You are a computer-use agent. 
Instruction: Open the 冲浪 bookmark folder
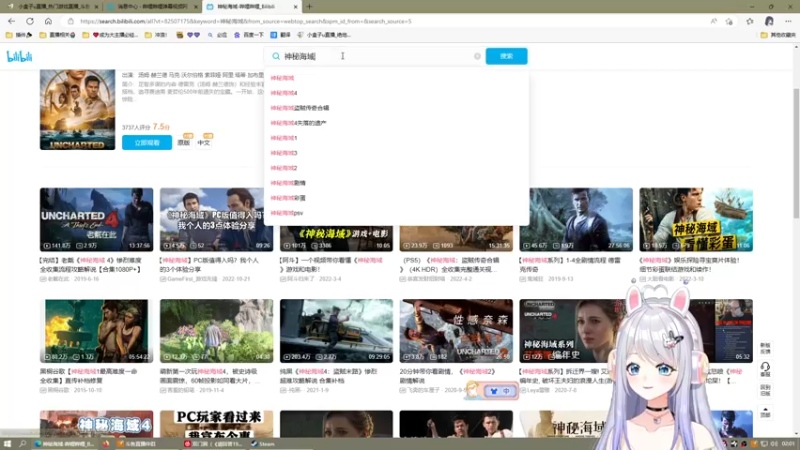click(156, 35)
